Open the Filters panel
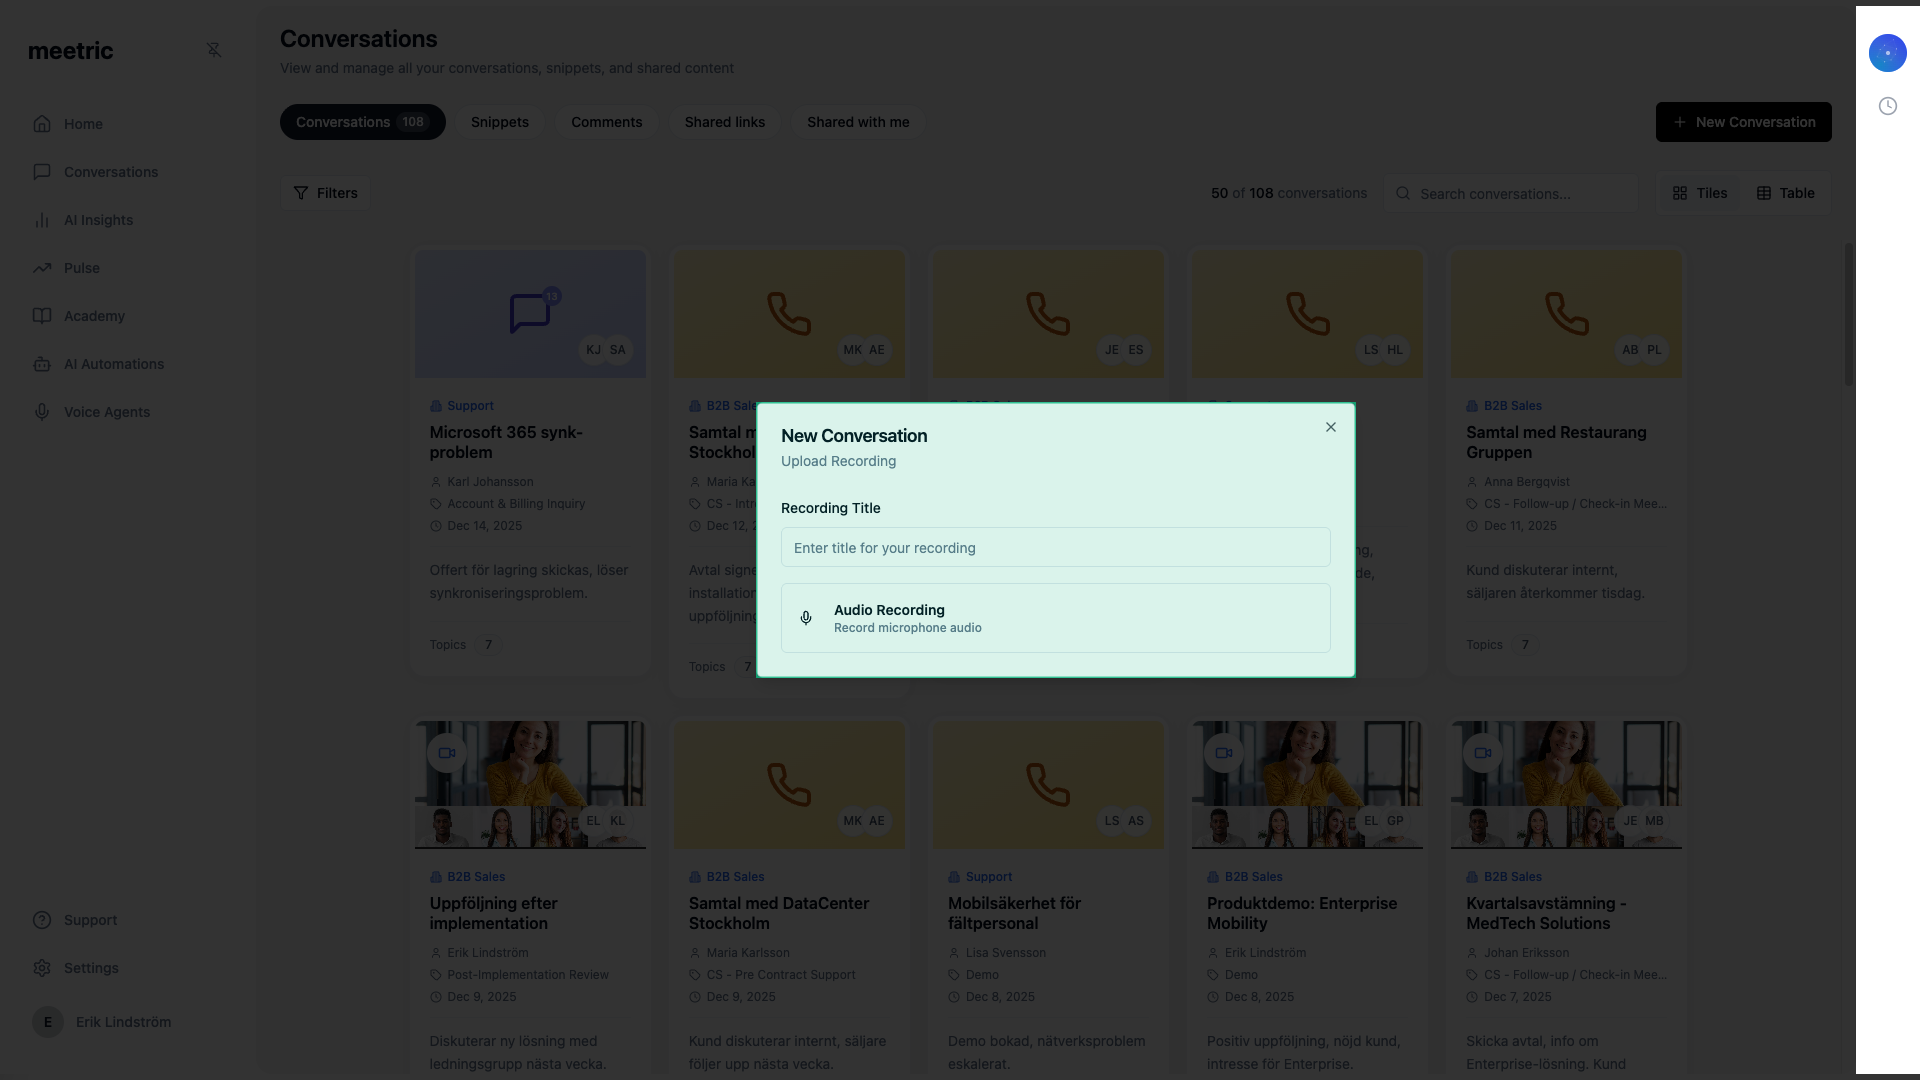Image resolution: width=1920 pixels, height=1080 pixels. (325, 193)
